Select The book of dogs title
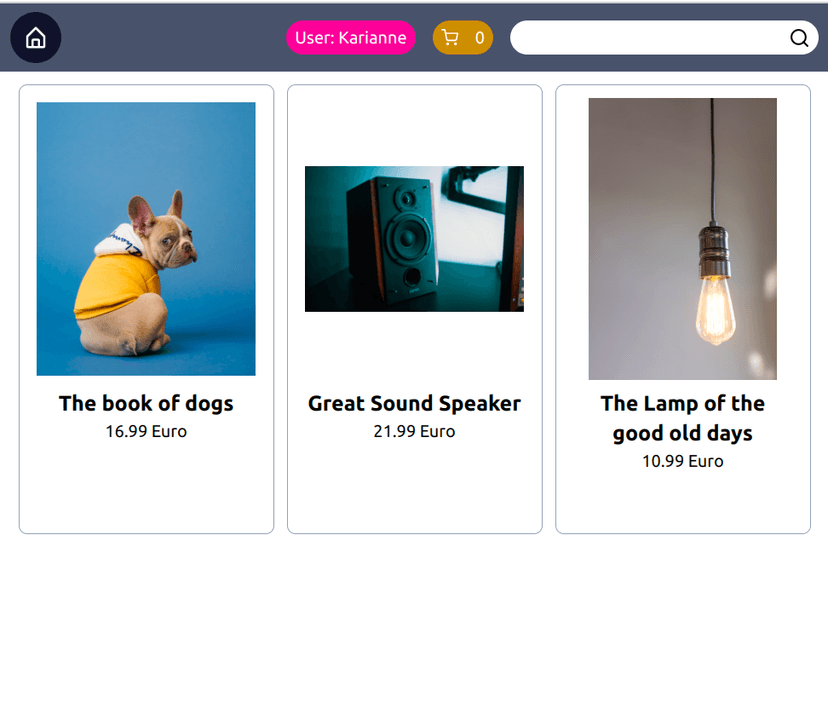 (x=146, y=403)
